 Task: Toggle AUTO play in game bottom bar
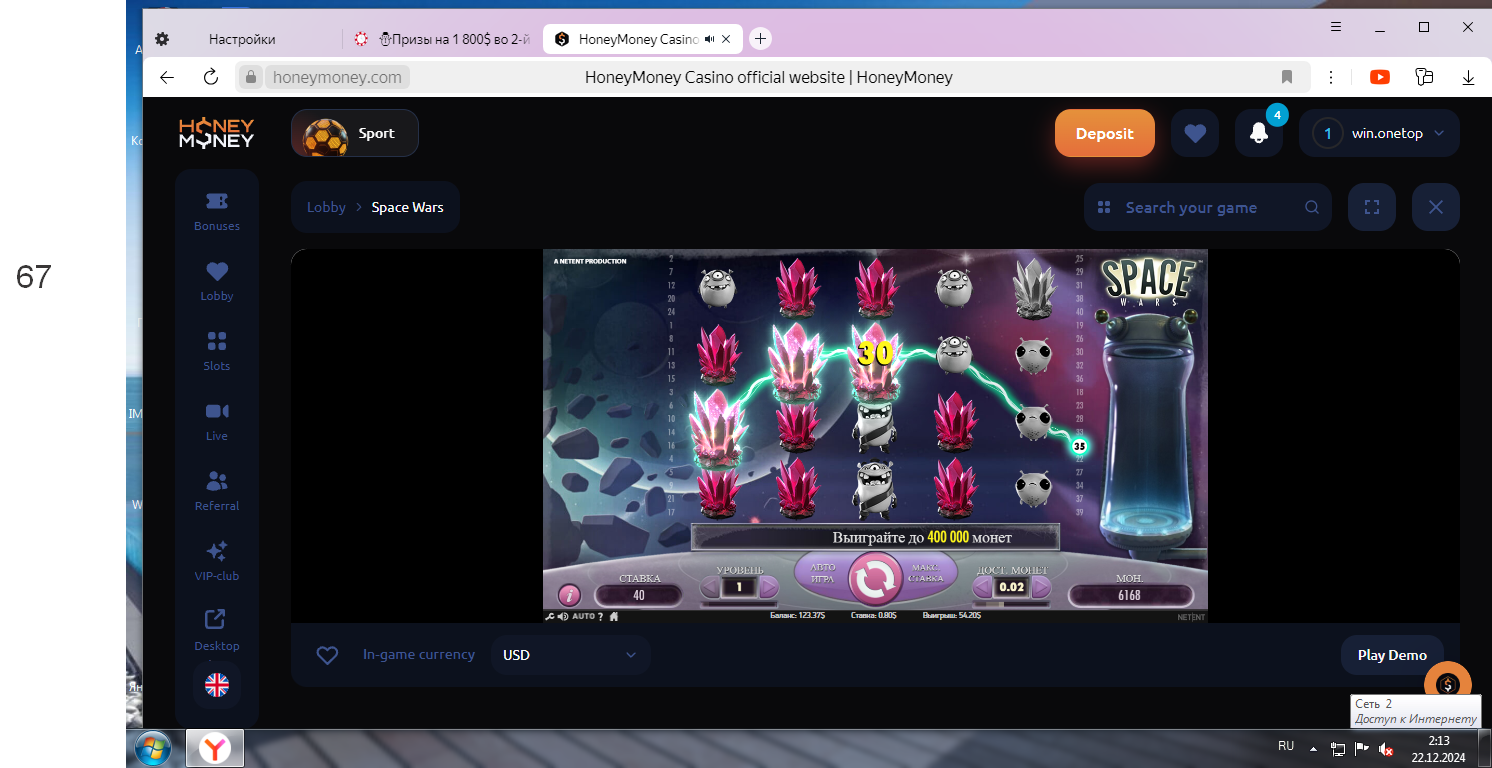(x=583, y=617)
